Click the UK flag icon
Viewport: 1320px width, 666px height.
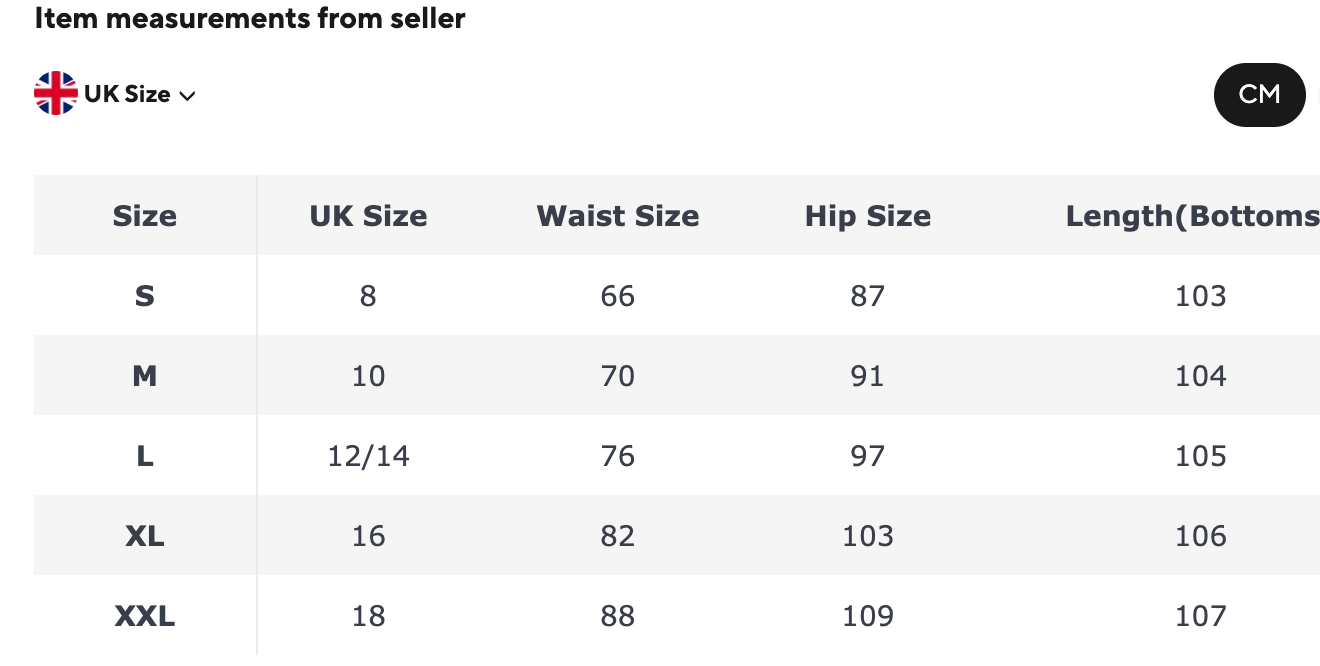pyautogui.click(x=56, y=93)
